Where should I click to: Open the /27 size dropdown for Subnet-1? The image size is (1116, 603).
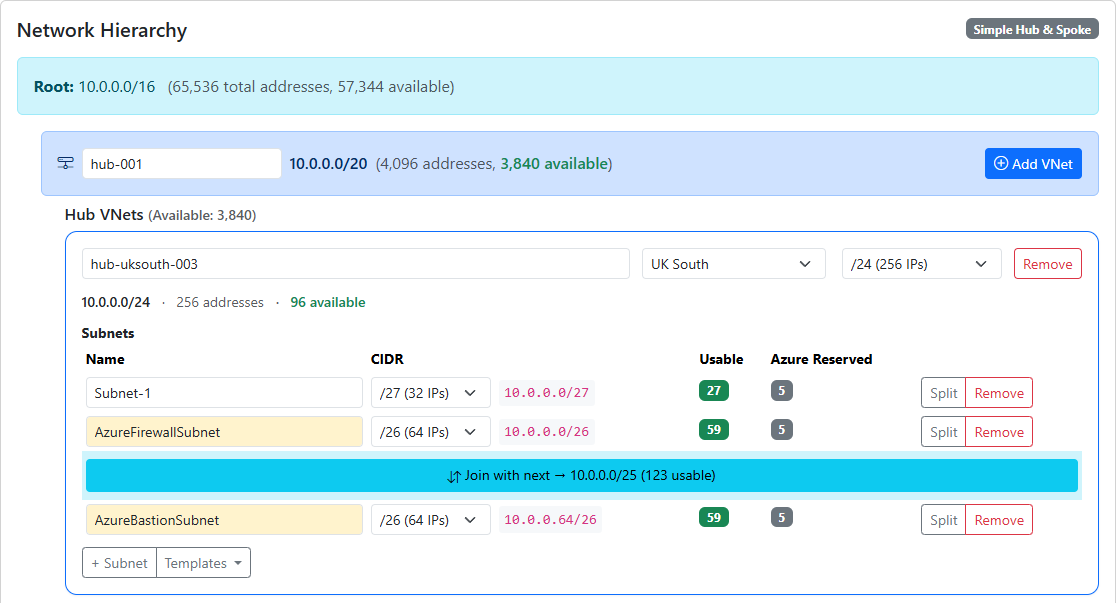pos(430,392)
